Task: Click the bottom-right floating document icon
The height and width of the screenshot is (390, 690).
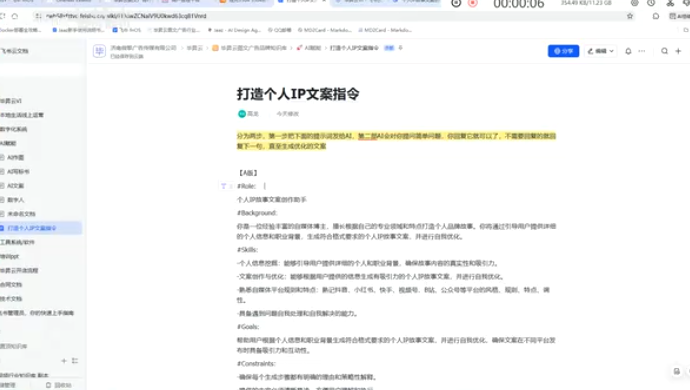Action: [x=677, y=371]
